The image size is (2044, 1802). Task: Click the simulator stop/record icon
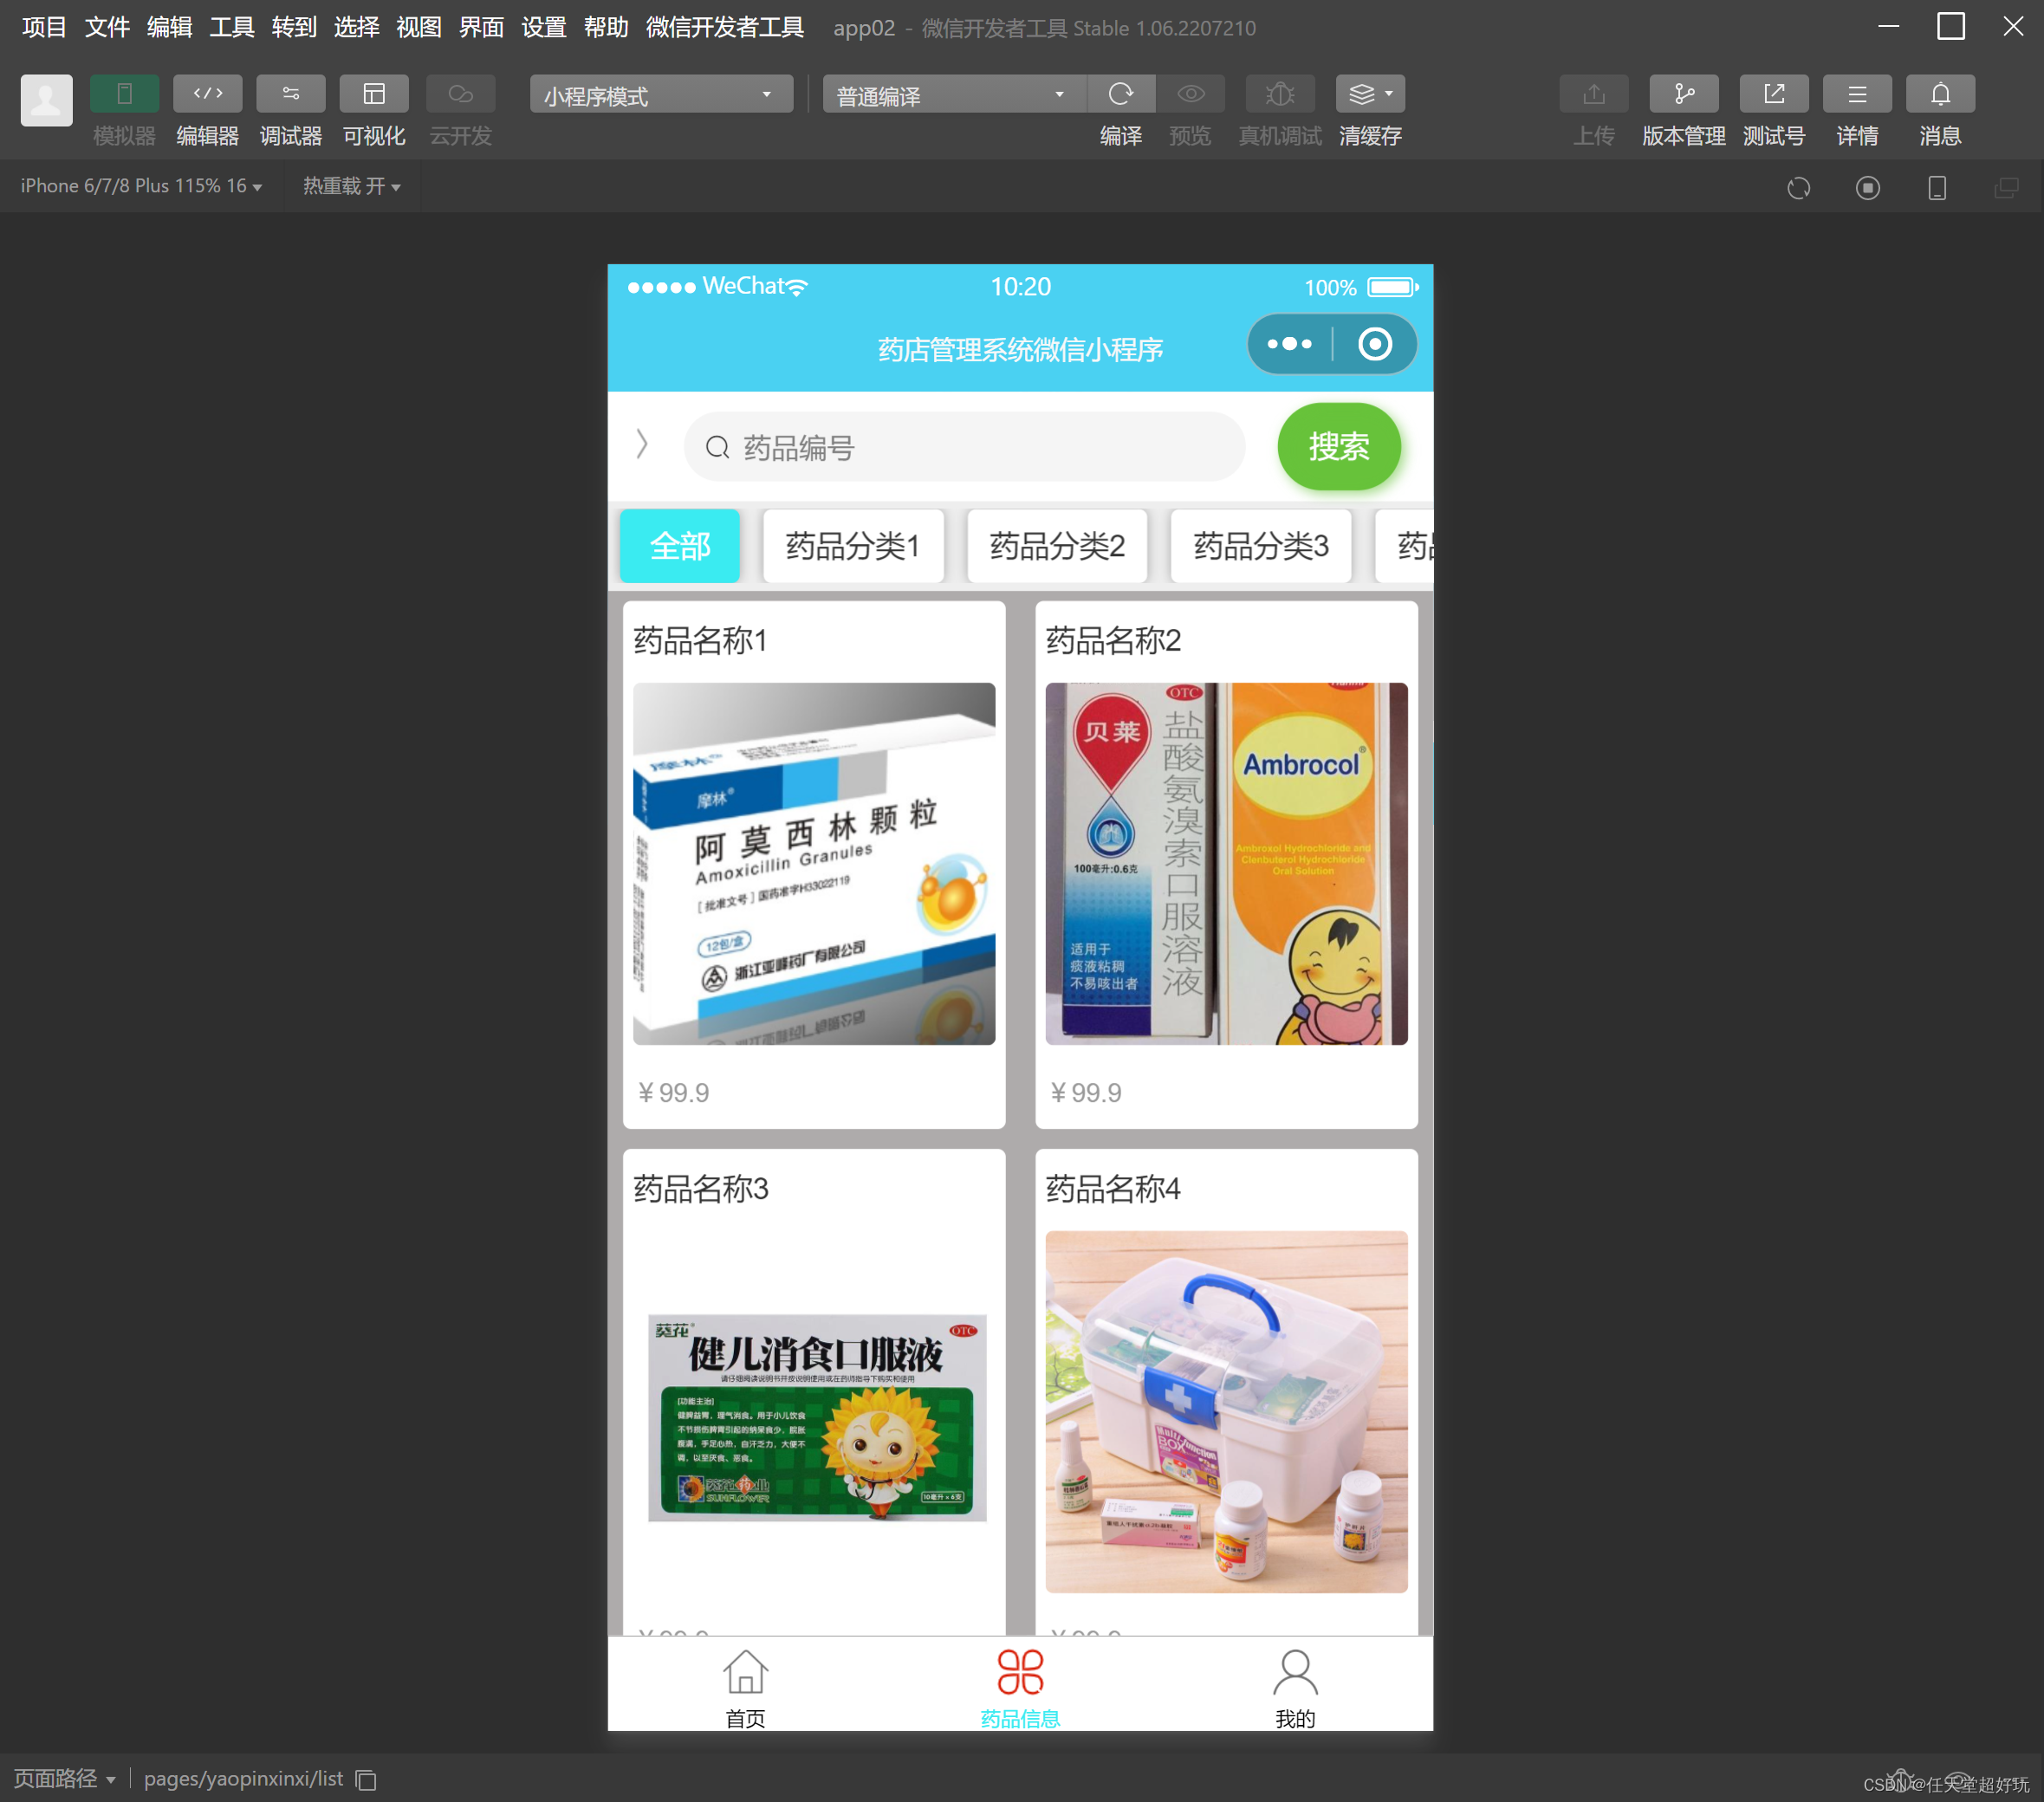(x=1867, y=188)
